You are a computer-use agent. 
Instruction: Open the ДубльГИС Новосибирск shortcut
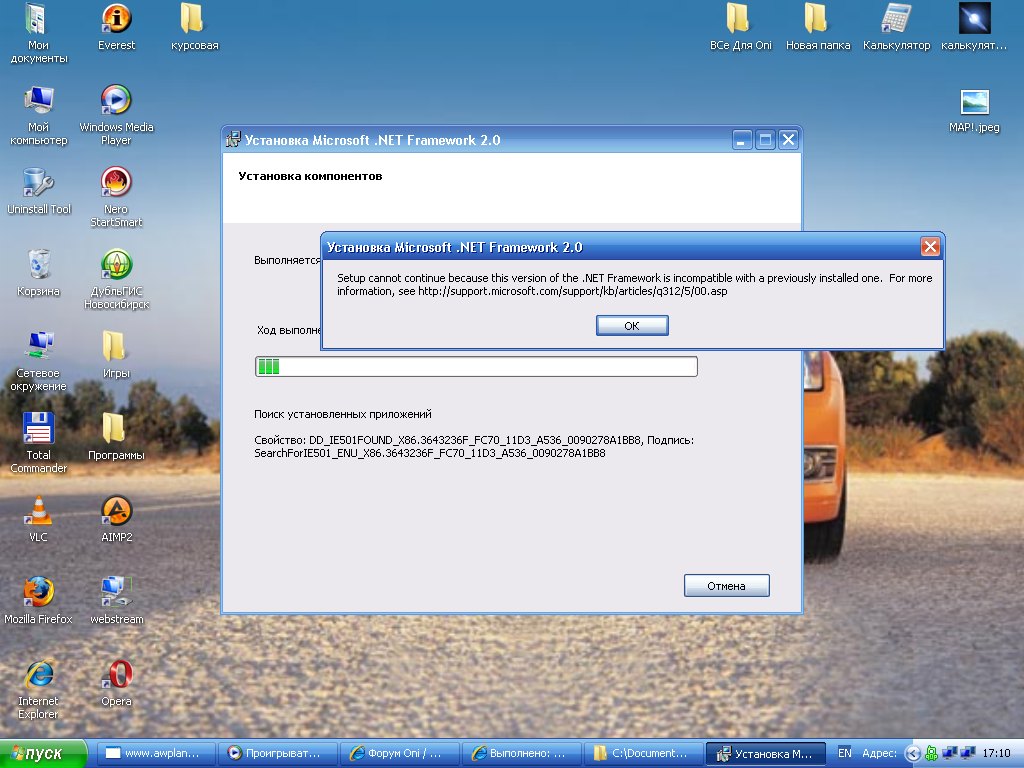116,266
